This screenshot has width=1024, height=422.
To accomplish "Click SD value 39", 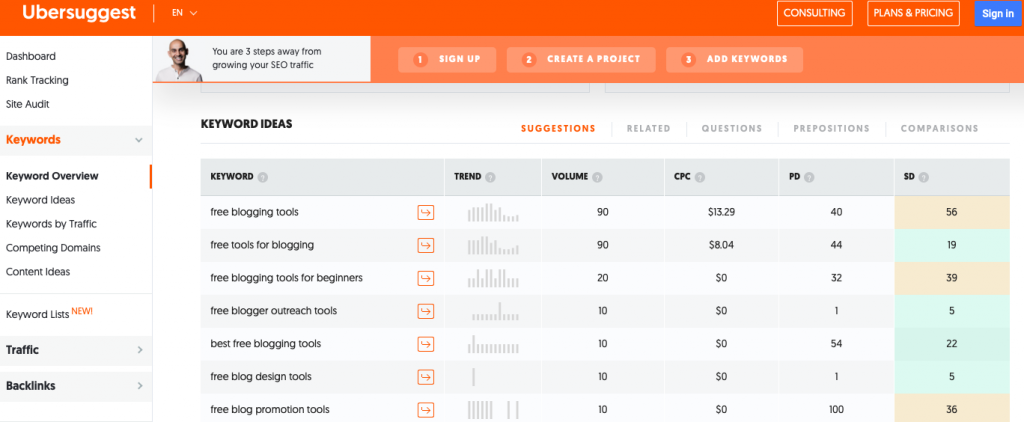I will (952, 278).
